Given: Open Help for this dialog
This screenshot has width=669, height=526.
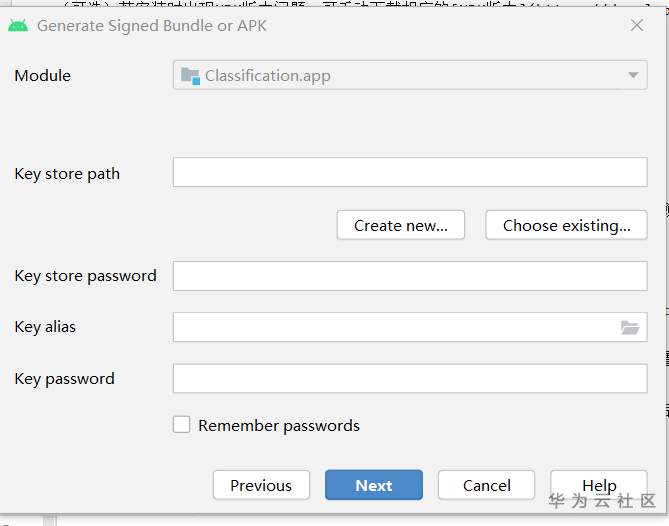Looking at the screenshot, I should 599,485.
